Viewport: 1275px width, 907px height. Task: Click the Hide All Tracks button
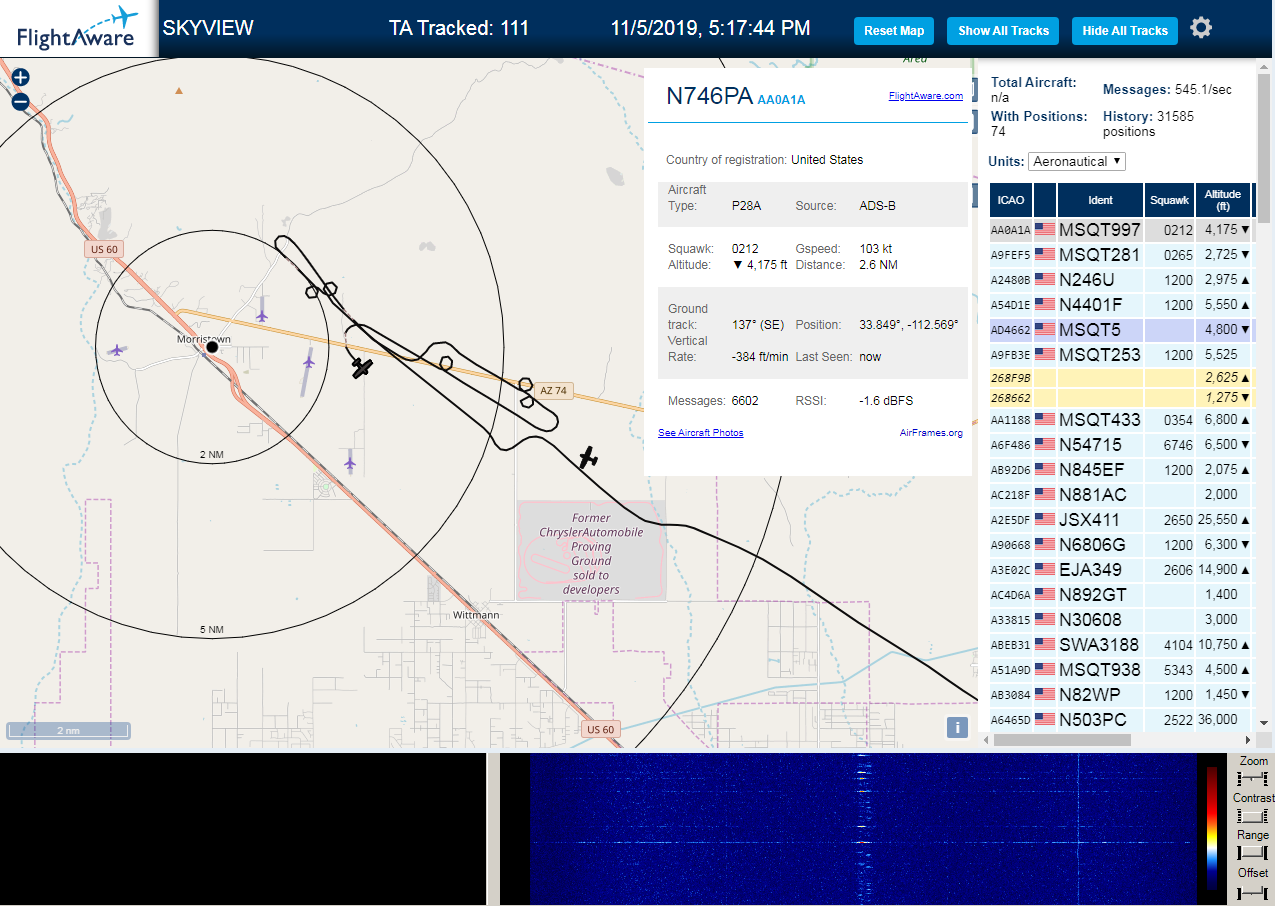[1125, 31]
